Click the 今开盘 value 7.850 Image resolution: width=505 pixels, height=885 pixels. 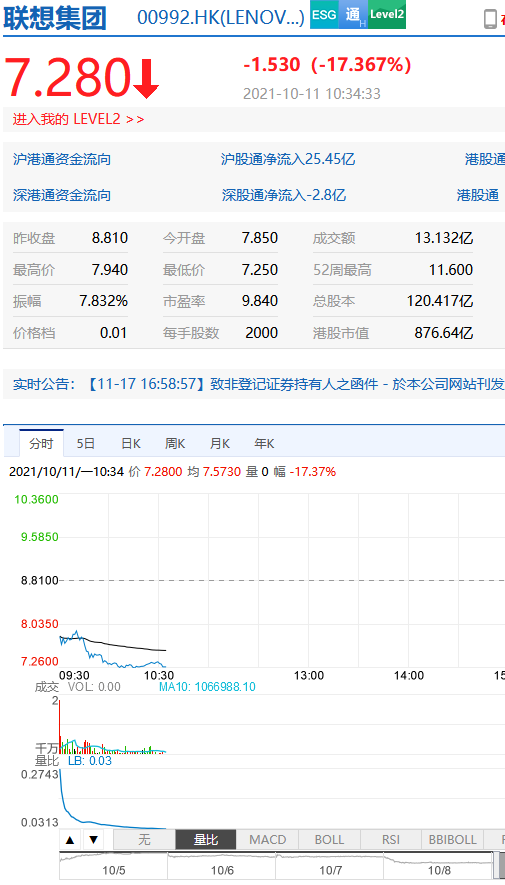click(260, 238)
